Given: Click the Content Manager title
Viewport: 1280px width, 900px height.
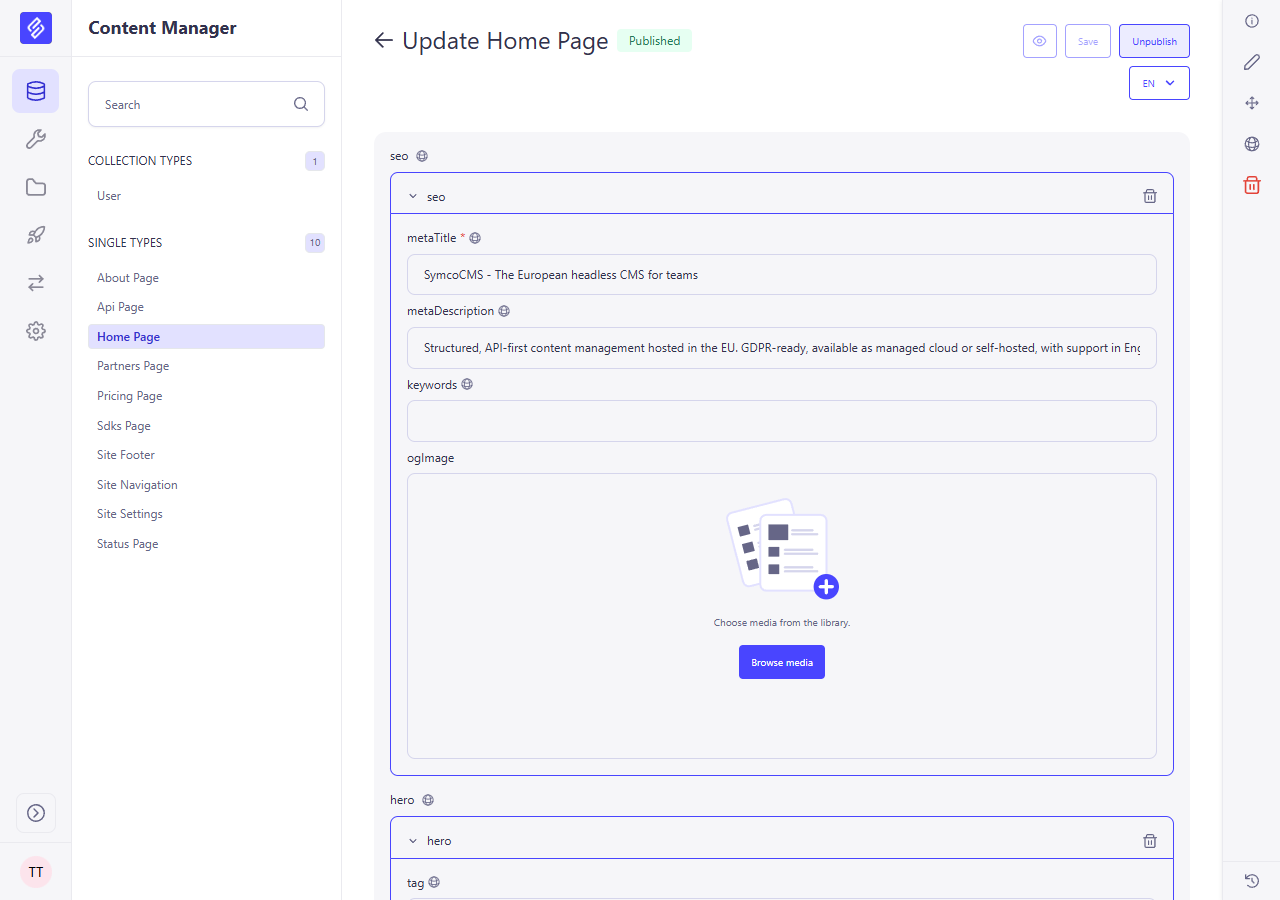Looking at the screenshot, I should point(162,28).
